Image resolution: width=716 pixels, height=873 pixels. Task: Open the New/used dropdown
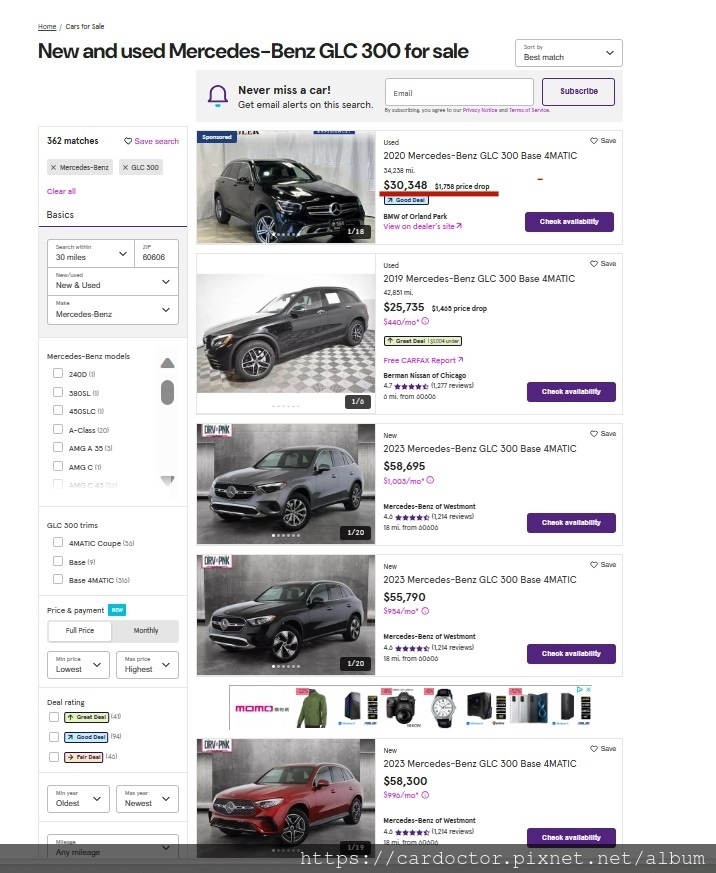pyautogui.click(x=113, y=281)
